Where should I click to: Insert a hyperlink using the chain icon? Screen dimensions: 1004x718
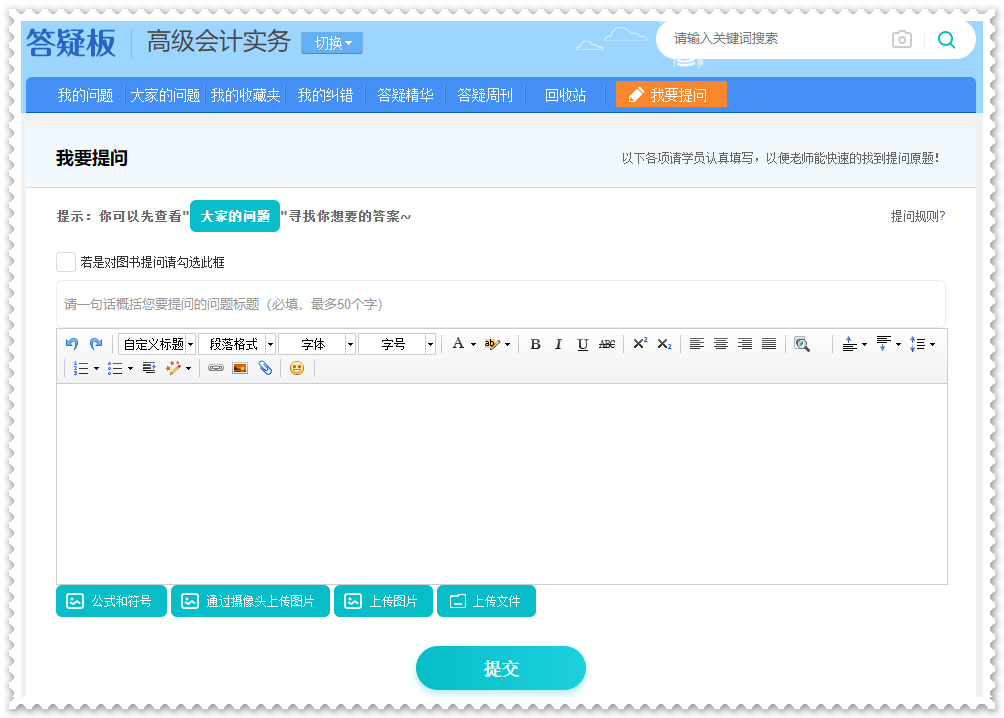click(213, 368)
